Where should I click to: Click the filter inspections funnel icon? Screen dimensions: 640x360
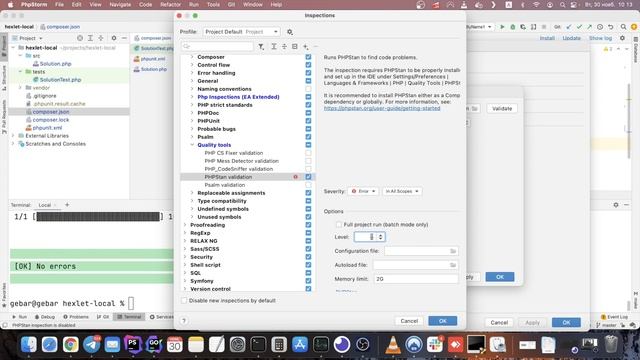tap(261, 47)
